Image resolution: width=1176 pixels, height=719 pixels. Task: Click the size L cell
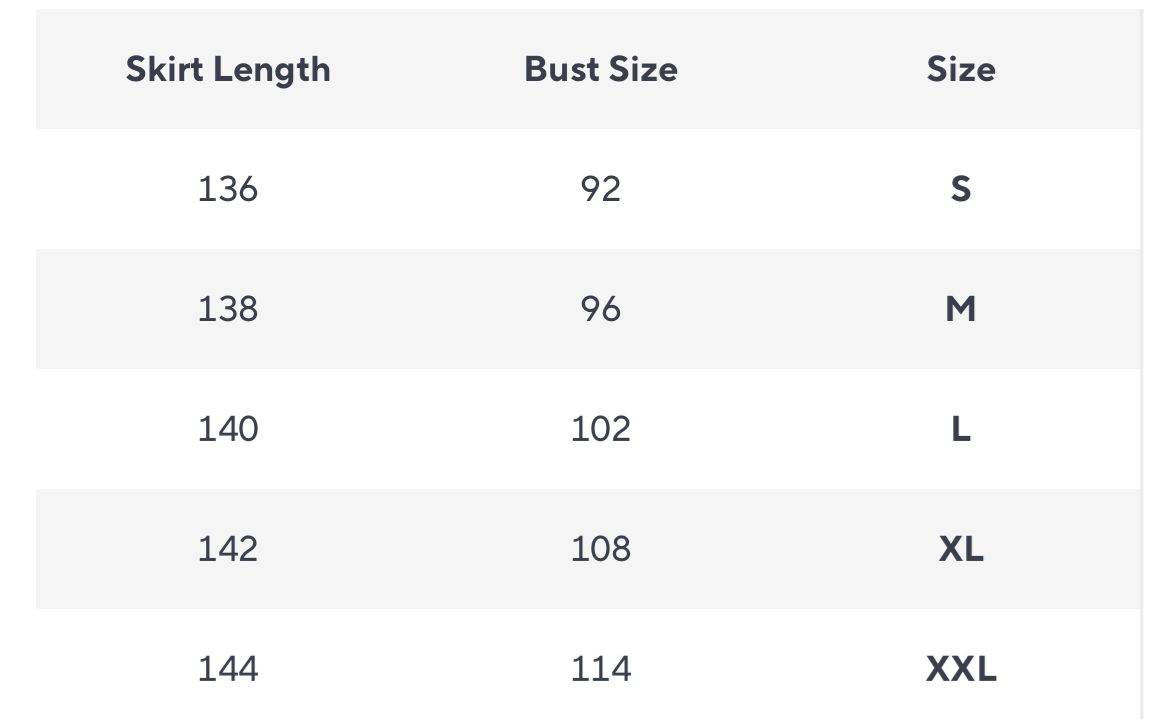coord(961,429)
